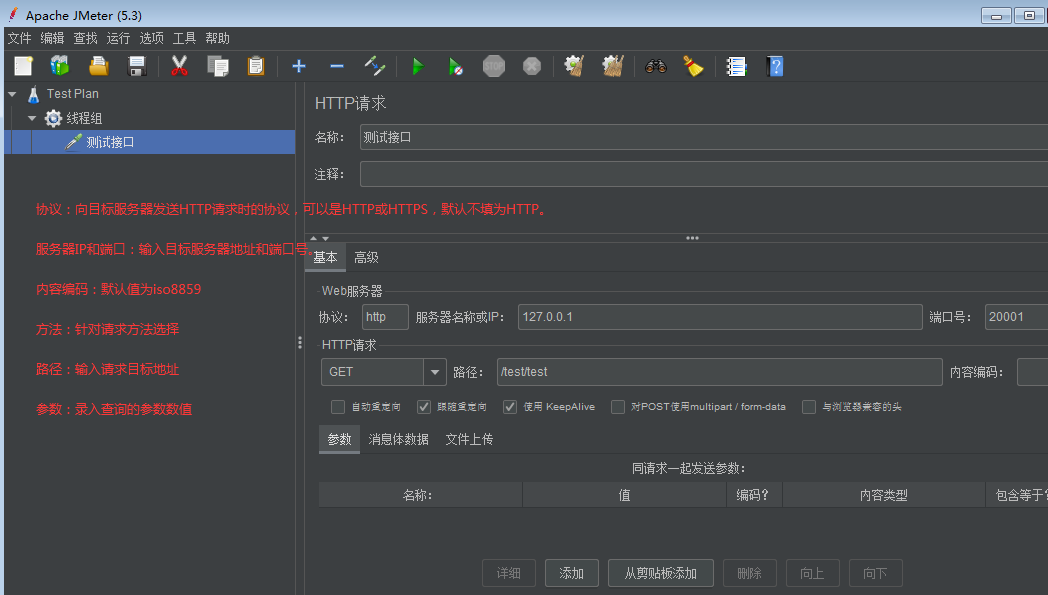
Task: Open the 查找 menu
Action: (86, 38)
